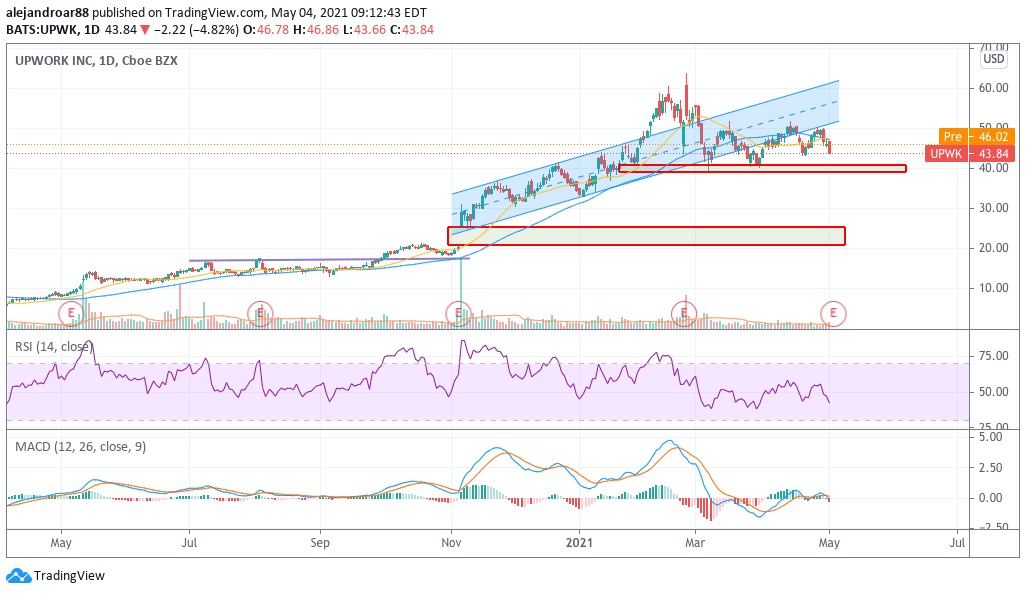Screen dimensions: 1026x594
Task: Click the USD currency label
Action: tap(994, 59)
